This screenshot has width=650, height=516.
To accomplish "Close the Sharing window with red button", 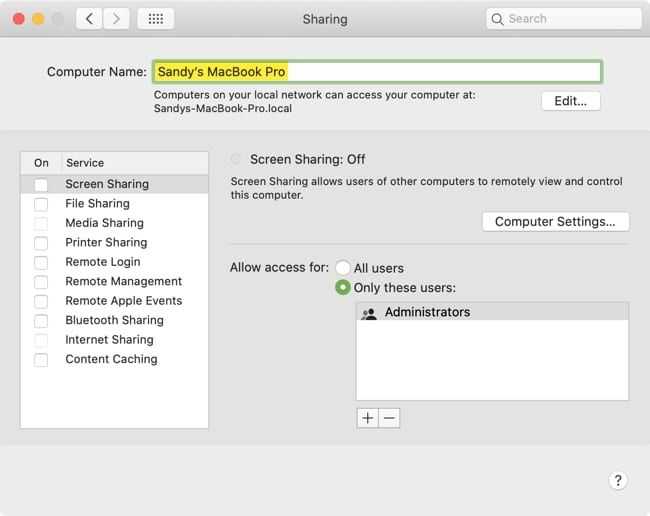I will [x=19, y=19].
